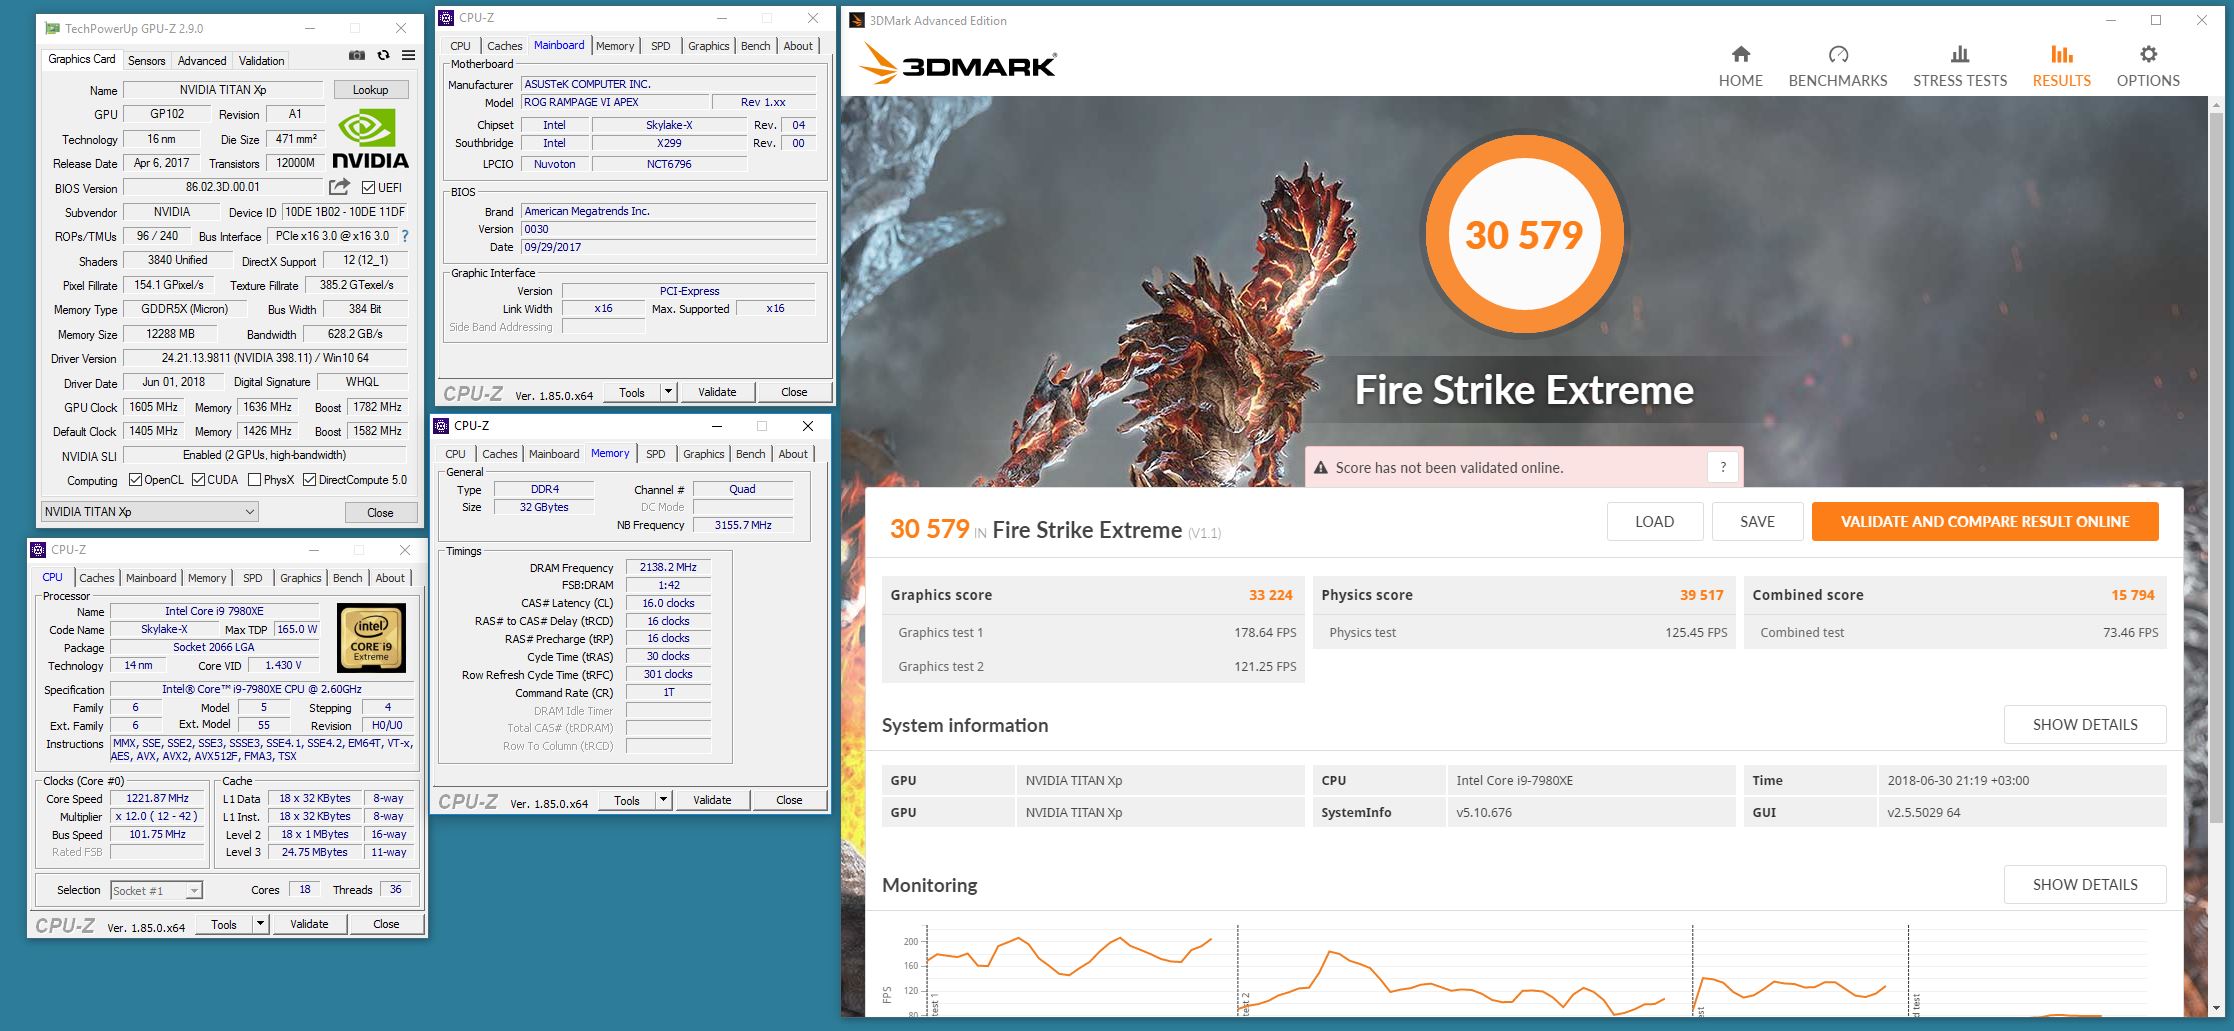The height and width of the screenshot is (1031, 2234).
Task: Expand Tools arrow in CPU-Z CPU window
Action: tap(260, 924)
